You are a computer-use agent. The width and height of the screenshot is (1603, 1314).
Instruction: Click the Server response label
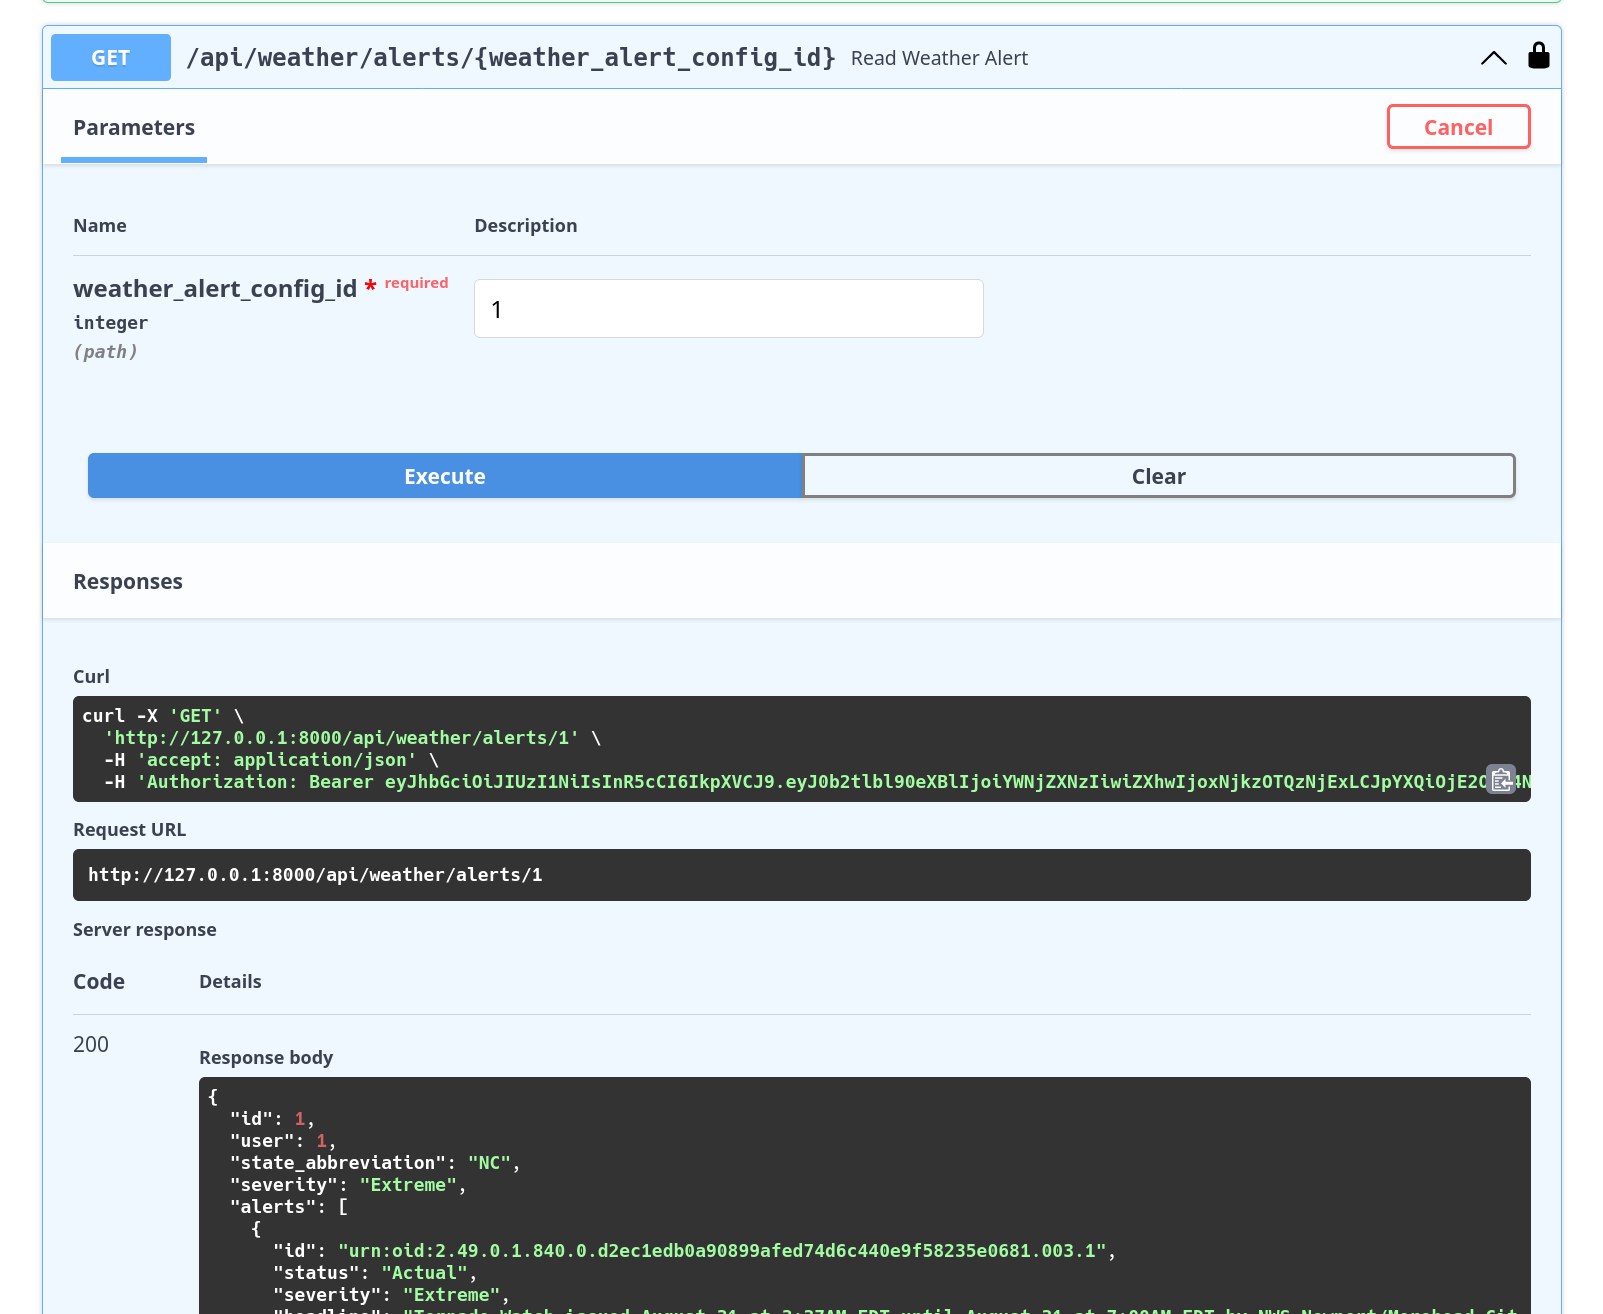(x=145, y=930)
